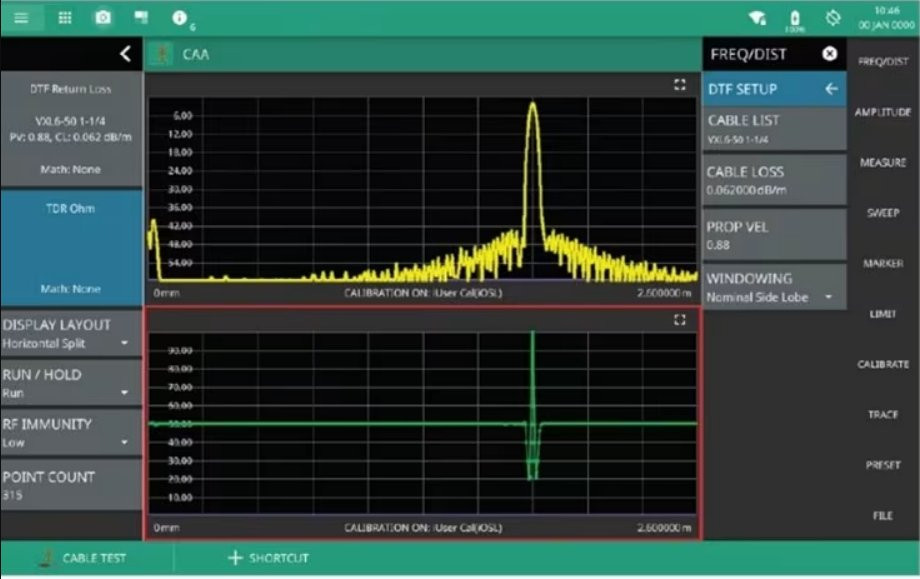Open the FREQ/DIST menu
This screenshot has height=579, width=920.
coord(883,61)
